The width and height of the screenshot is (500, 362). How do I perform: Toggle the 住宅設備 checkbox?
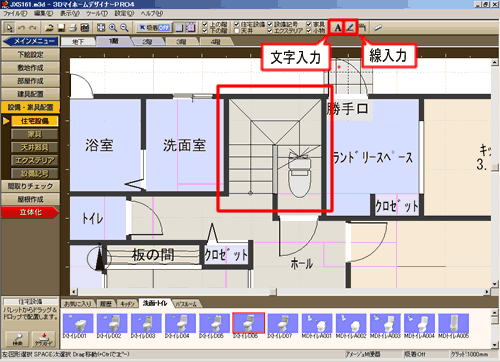pos(237,24)
